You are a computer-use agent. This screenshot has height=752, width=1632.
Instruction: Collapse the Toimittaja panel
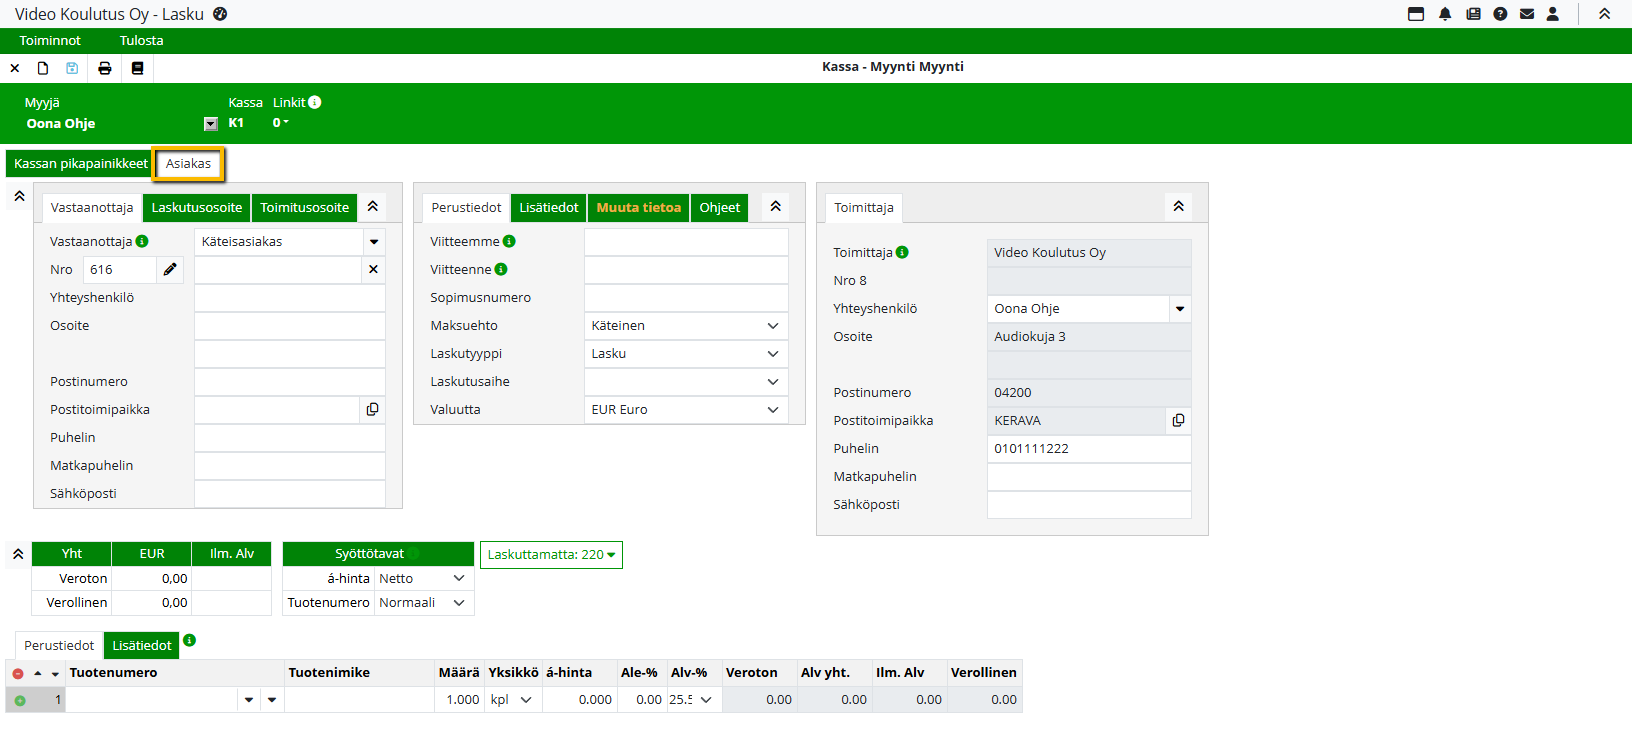click(x=1178, y=206)
